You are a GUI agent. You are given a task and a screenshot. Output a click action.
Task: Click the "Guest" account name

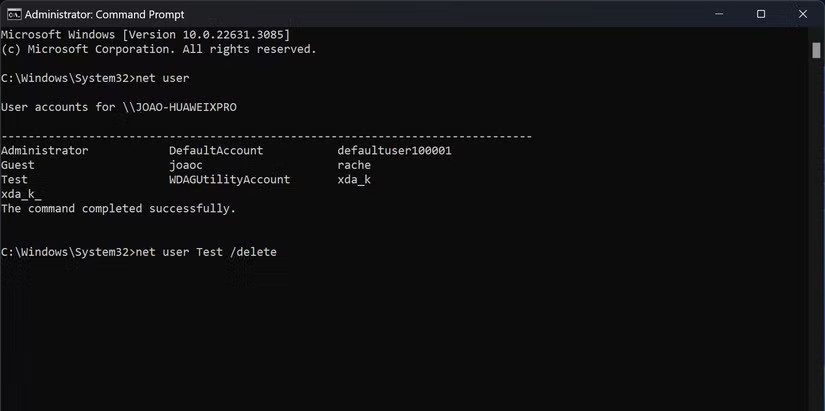click(x=20, y=165)
